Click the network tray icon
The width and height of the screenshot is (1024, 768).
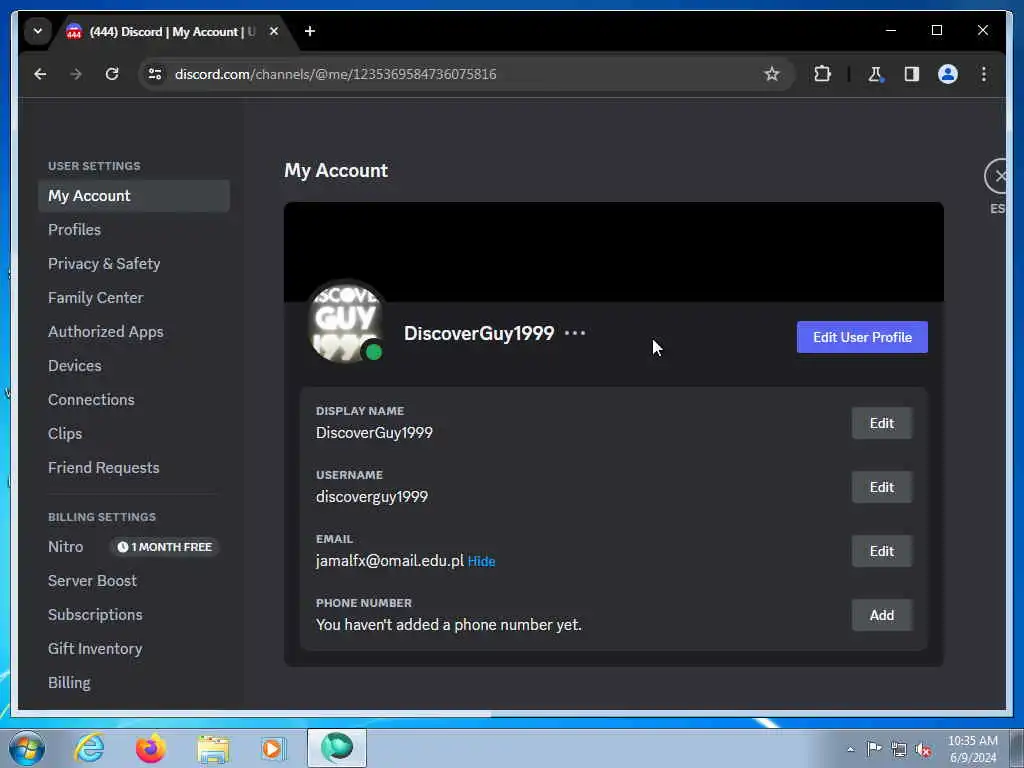click(x=899, y=750)
